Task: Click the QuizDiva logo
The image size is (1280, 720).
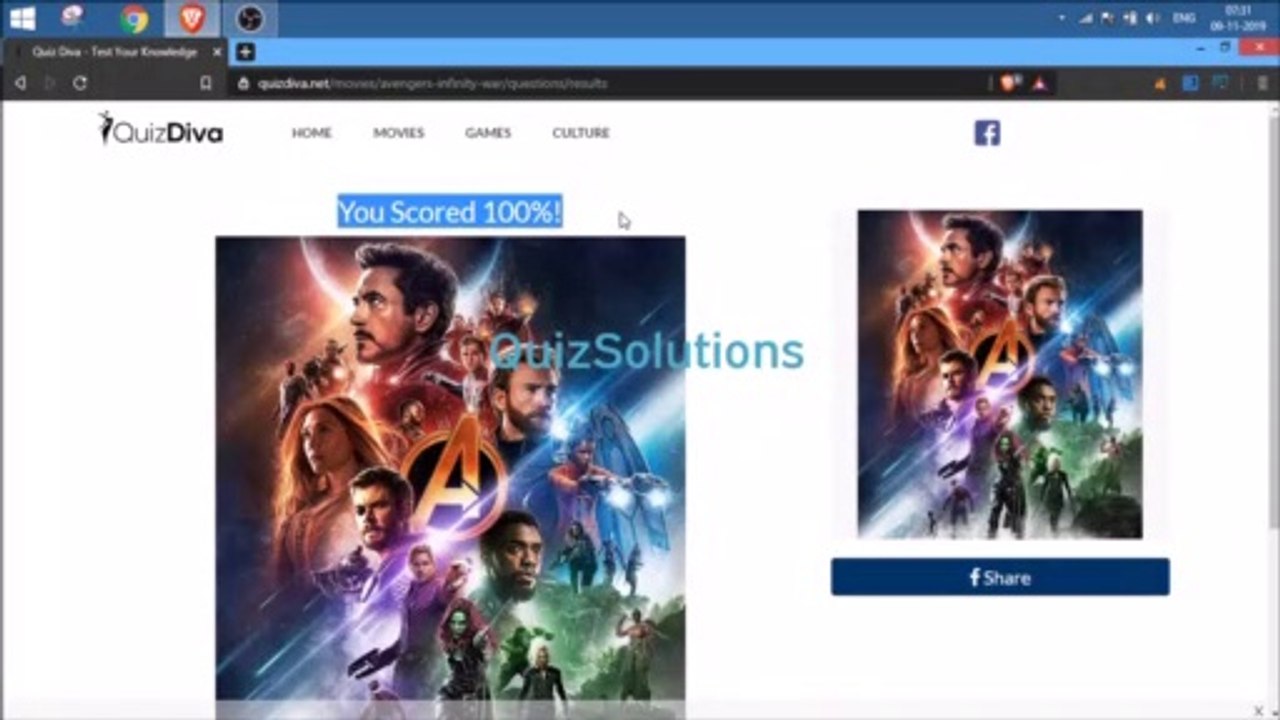Action: click(x=160, y=130)
